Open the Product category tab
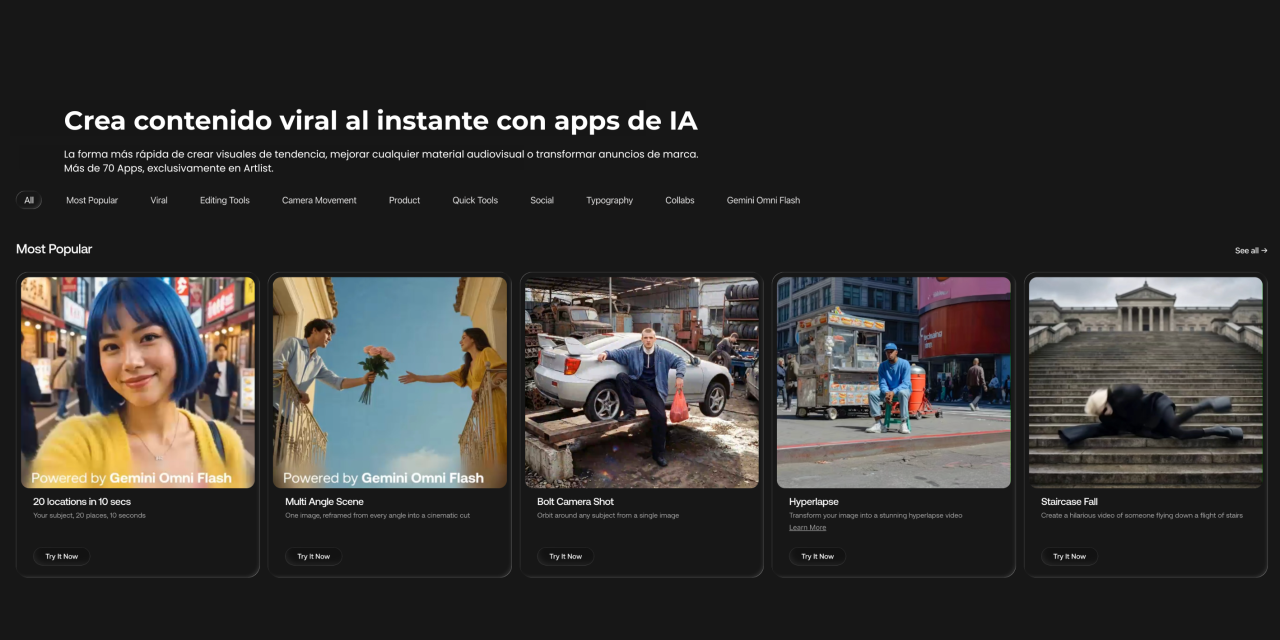1280x640 pixels. (404, 200)
